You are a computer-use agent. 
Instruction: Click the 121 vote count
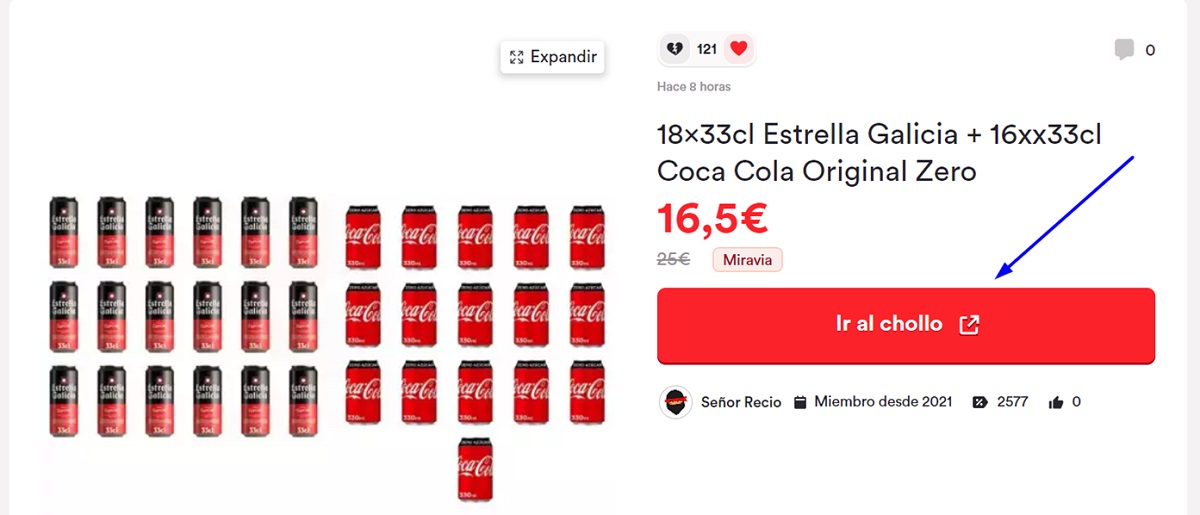coord(707,48)
